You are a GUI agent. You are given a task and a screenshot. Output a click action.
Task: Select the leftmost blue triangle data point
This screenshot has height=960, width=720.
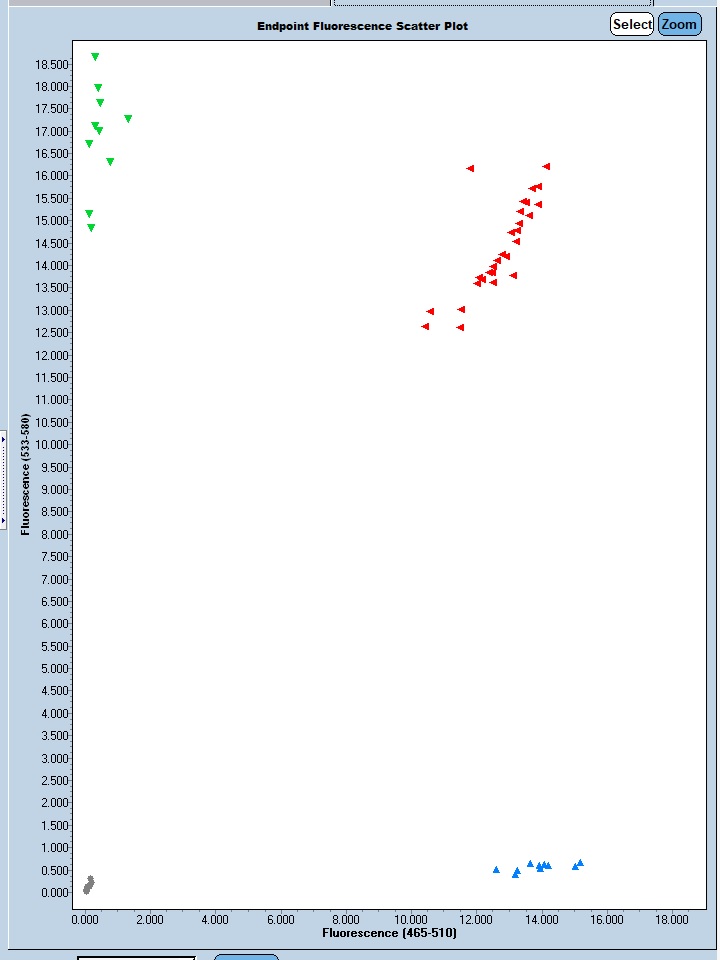tap(496, 869)
